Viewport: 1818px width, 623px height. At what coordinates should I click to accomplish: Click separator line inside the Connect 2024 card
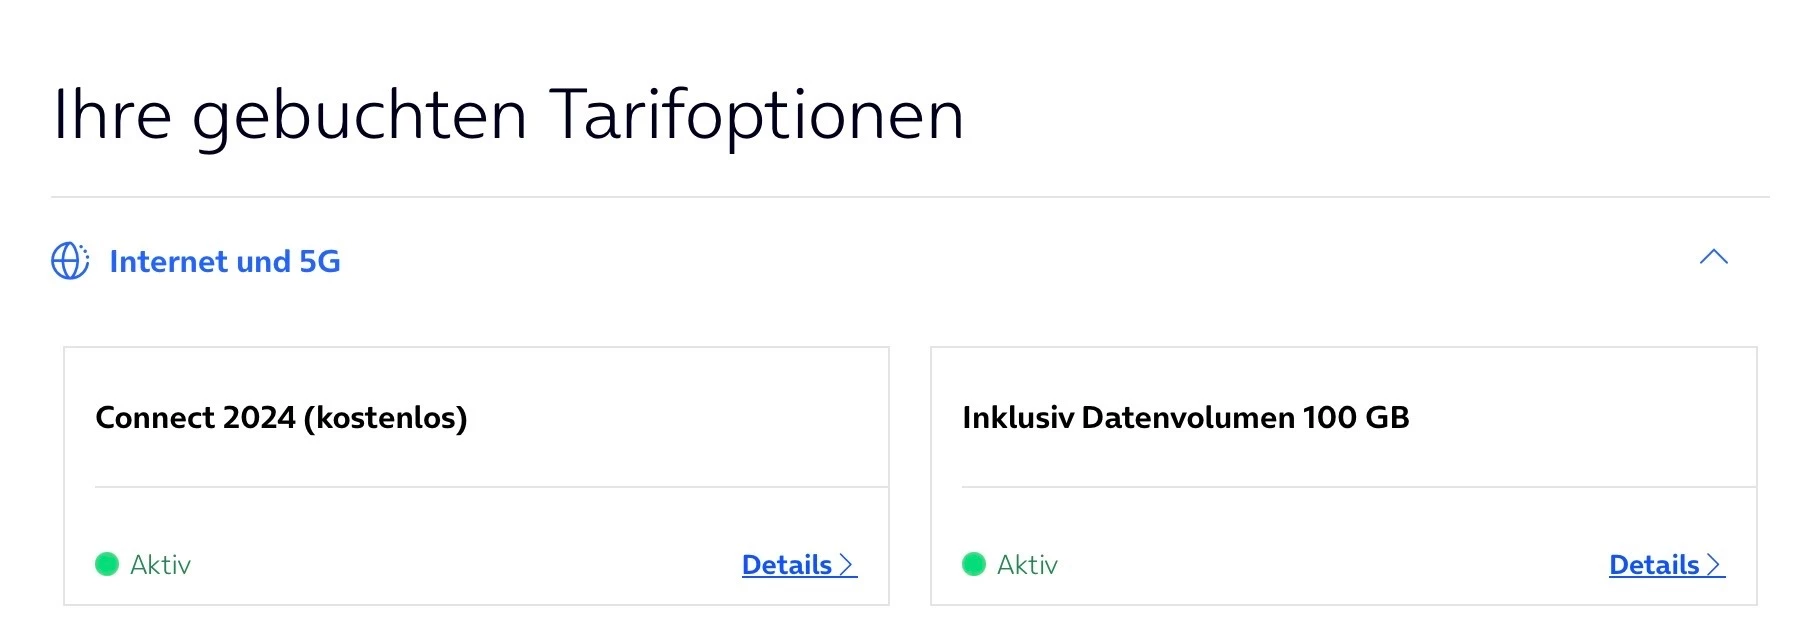490,487
